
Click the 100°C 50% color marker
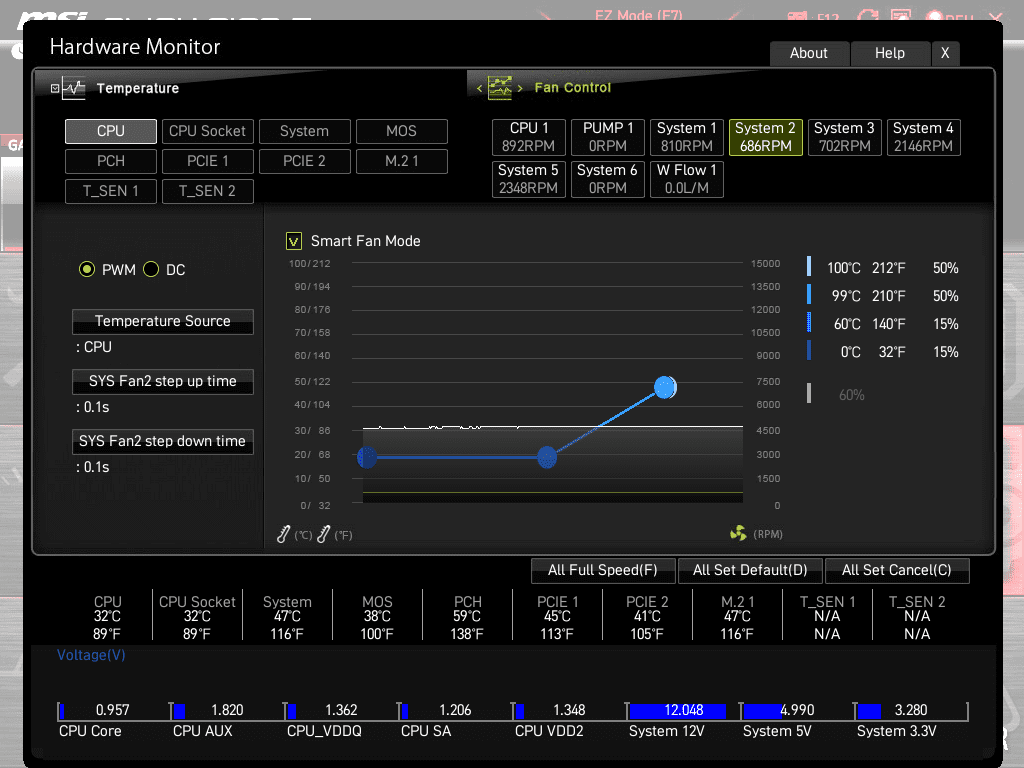(x=809, y=266)
